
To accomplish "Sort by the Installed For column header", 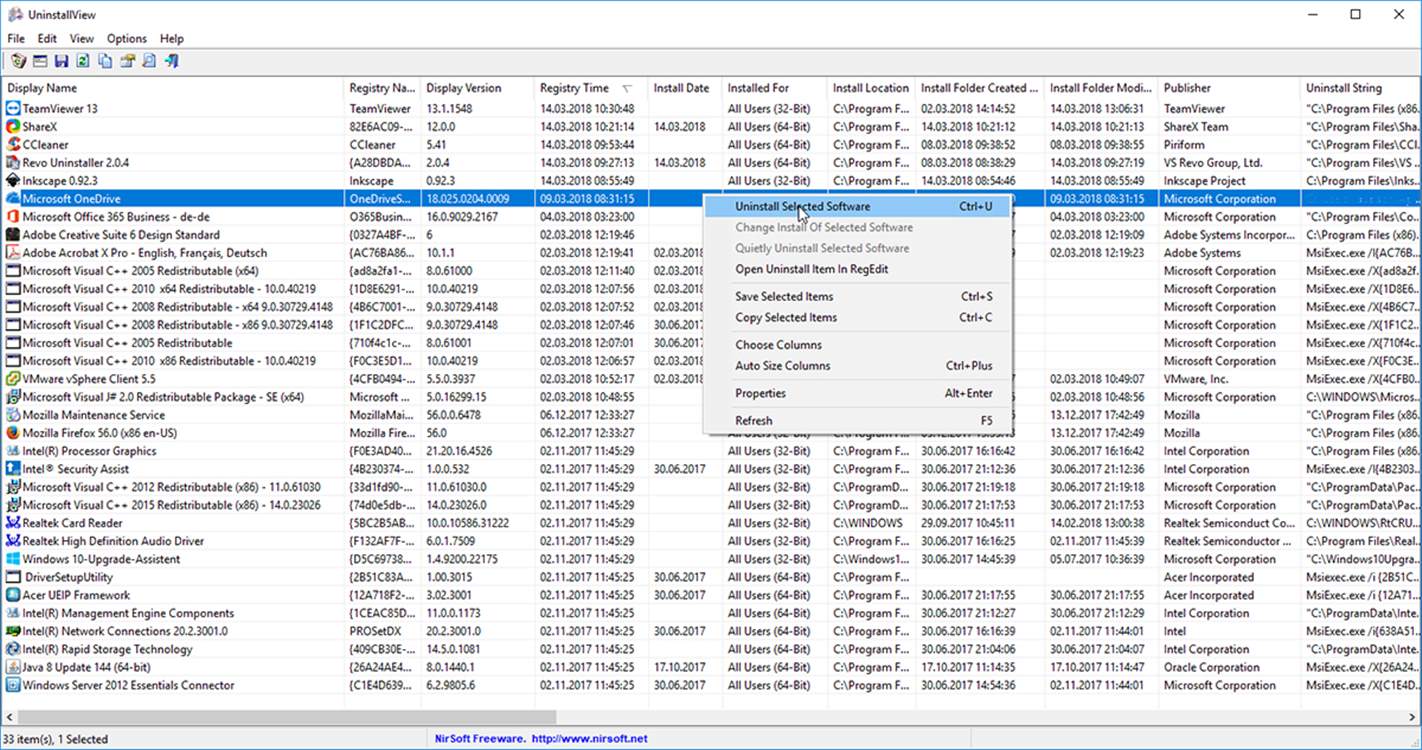I will (775, 88).
